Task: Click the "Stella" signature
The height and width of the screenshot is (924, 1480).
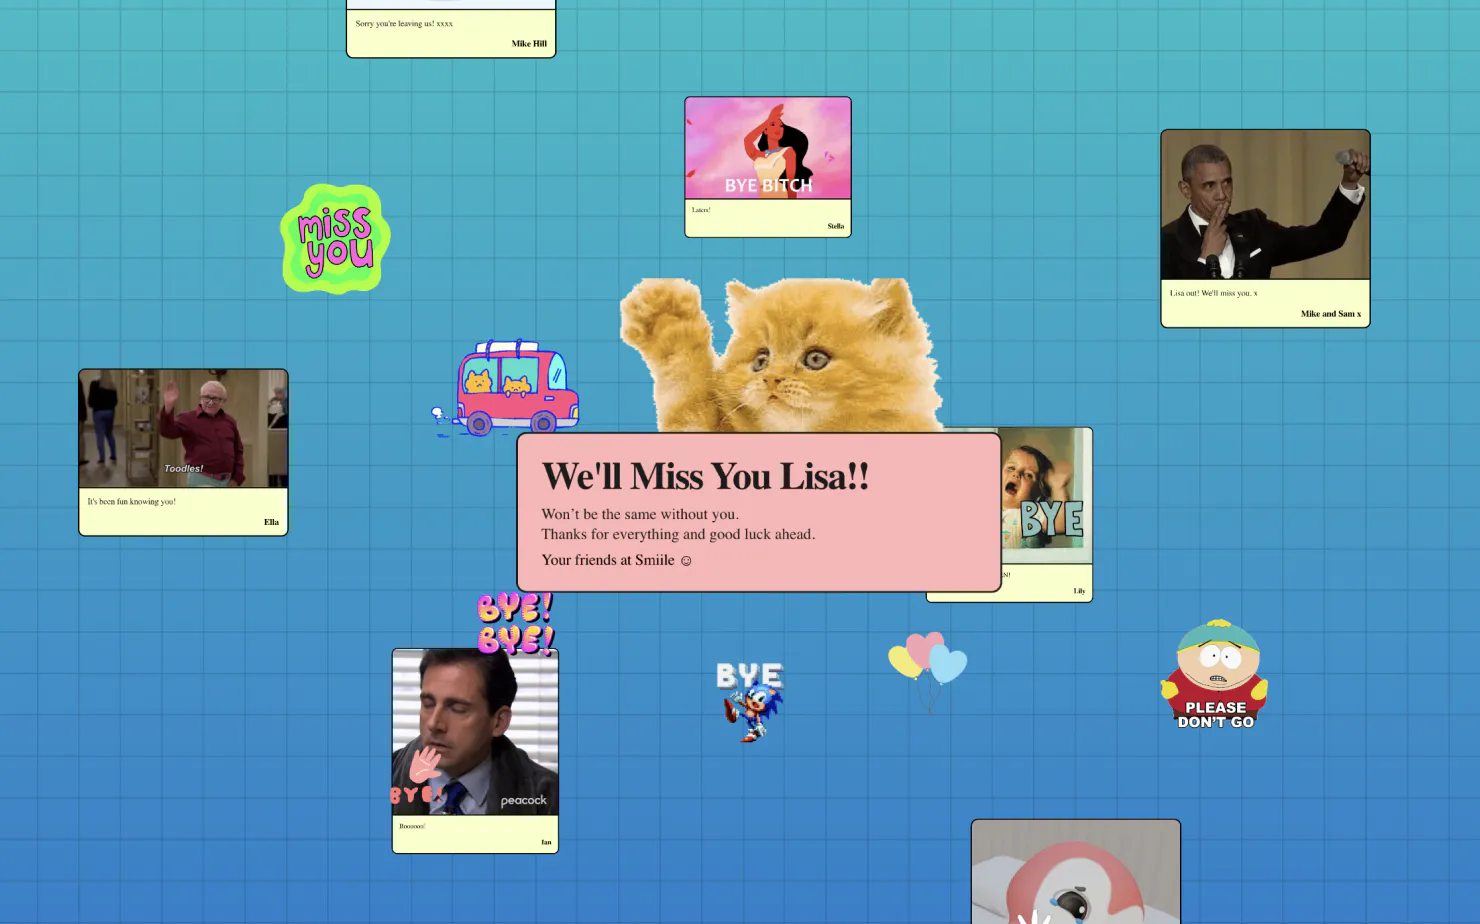Action: (x=836, y=226)
